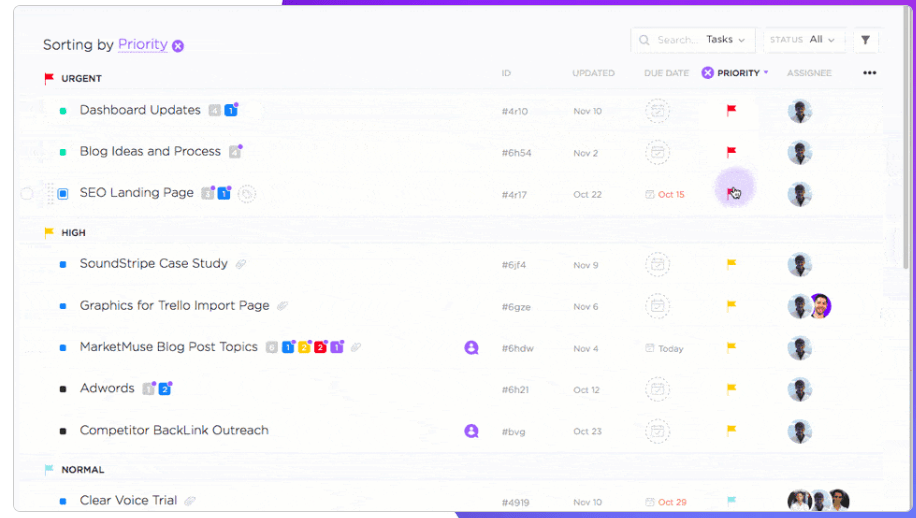Toggle status square of Competitor BackLink Outreach
Viewport: 916px width, 518px height.
tap(63, 431)
